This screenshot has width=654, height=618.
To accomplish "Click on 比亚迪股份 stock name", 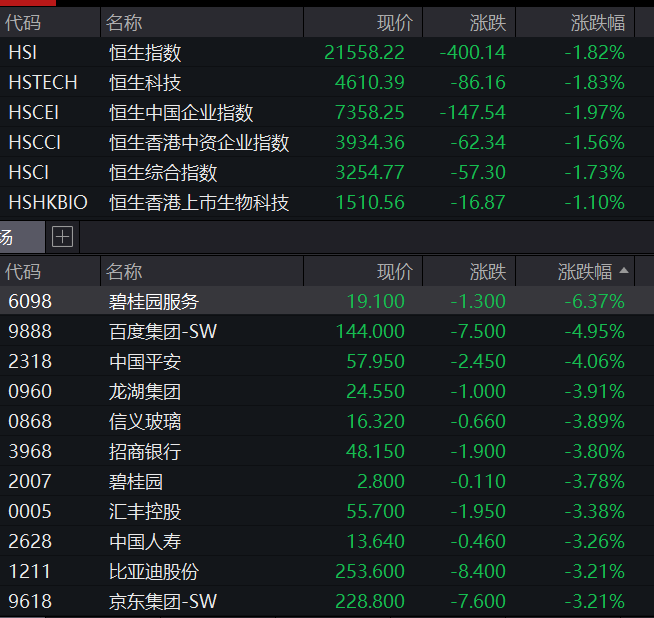I will tap(154, 571).
